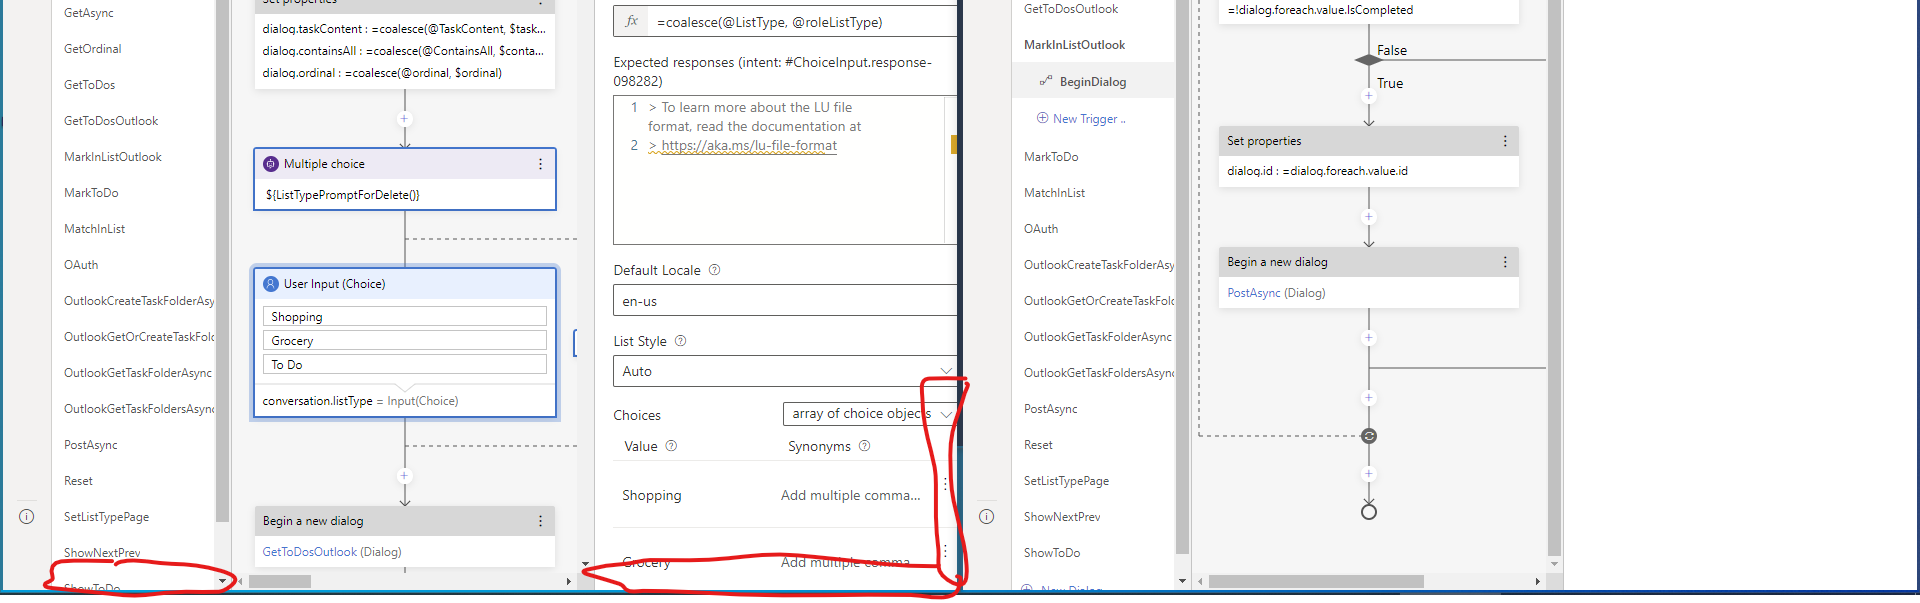Click the purple Multiple choice node icon
The width and height of the screenshot is (1920, 603).
(x=270, y=164)
